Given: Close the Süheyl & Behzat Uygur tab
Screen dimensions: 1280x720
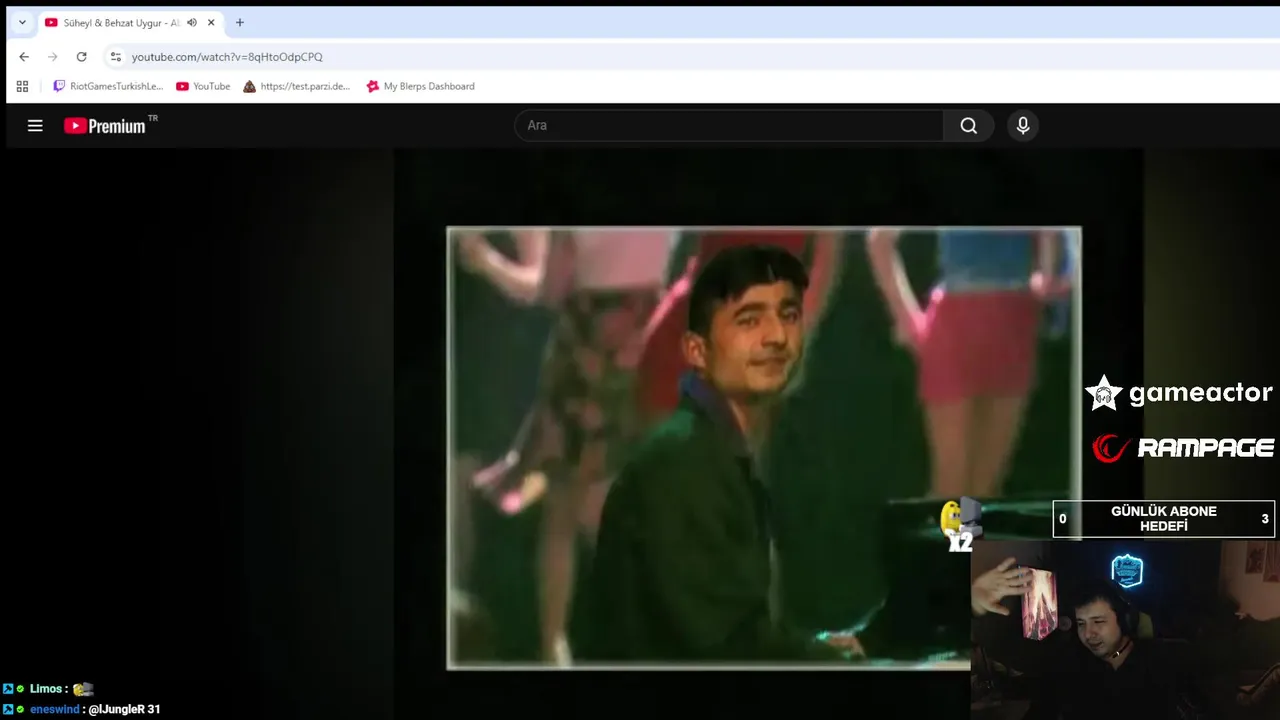Looking at the screenshot, I should click(211, 22).
